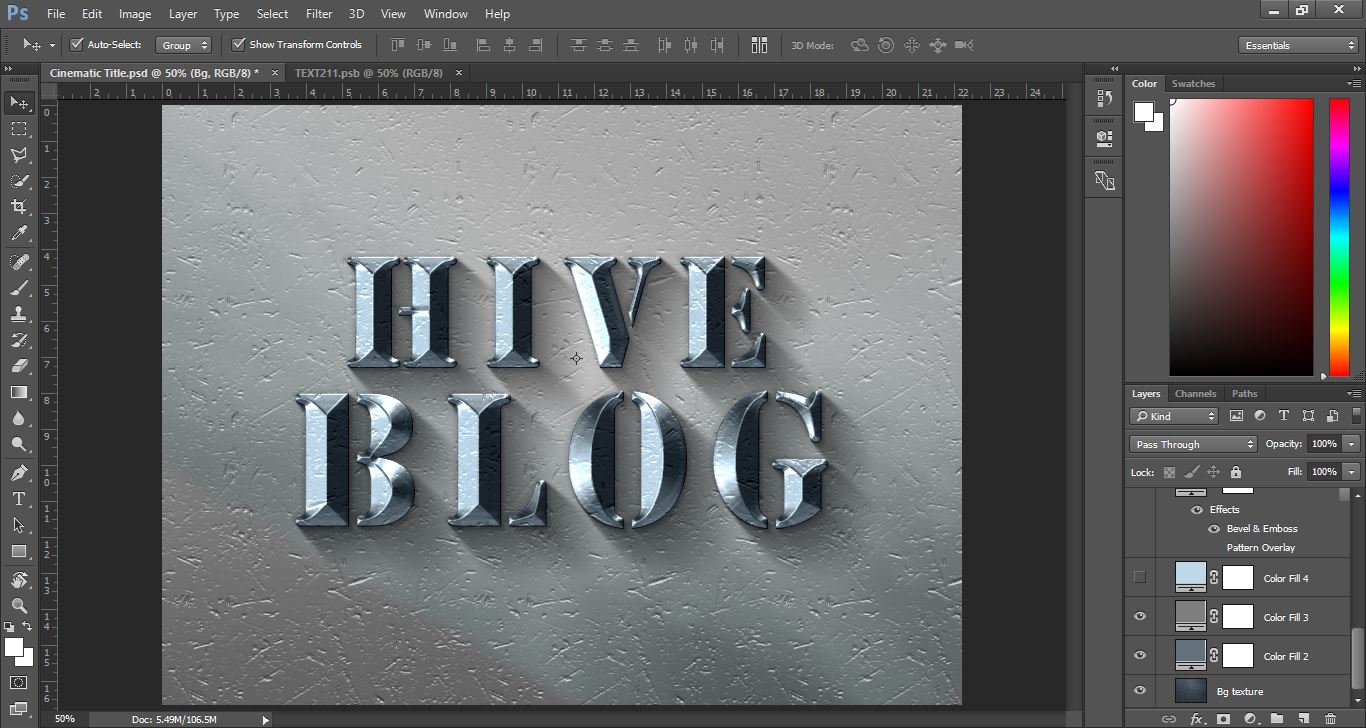
Task: Toggle Lock all padlock
Action: [1236, 472]
